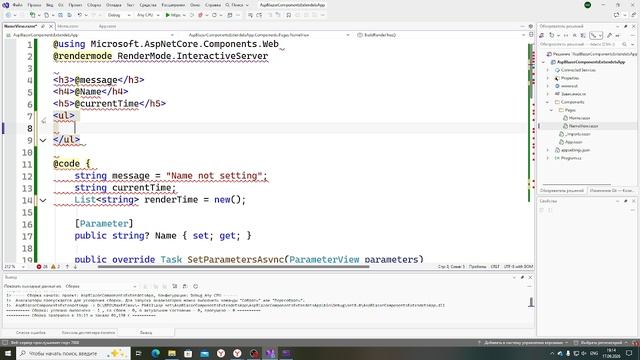Click the Поиск search box in title bar

coord(237,5)
